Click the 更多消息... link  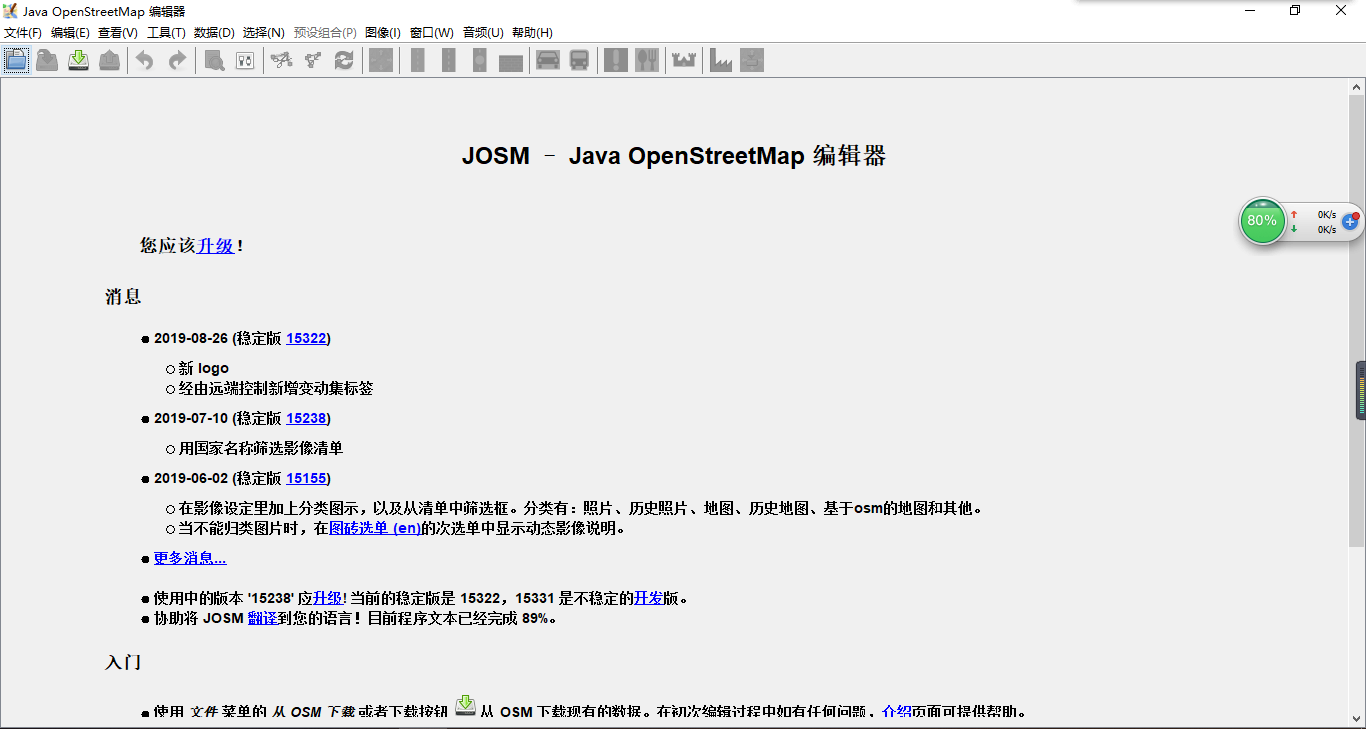(188, 558)
